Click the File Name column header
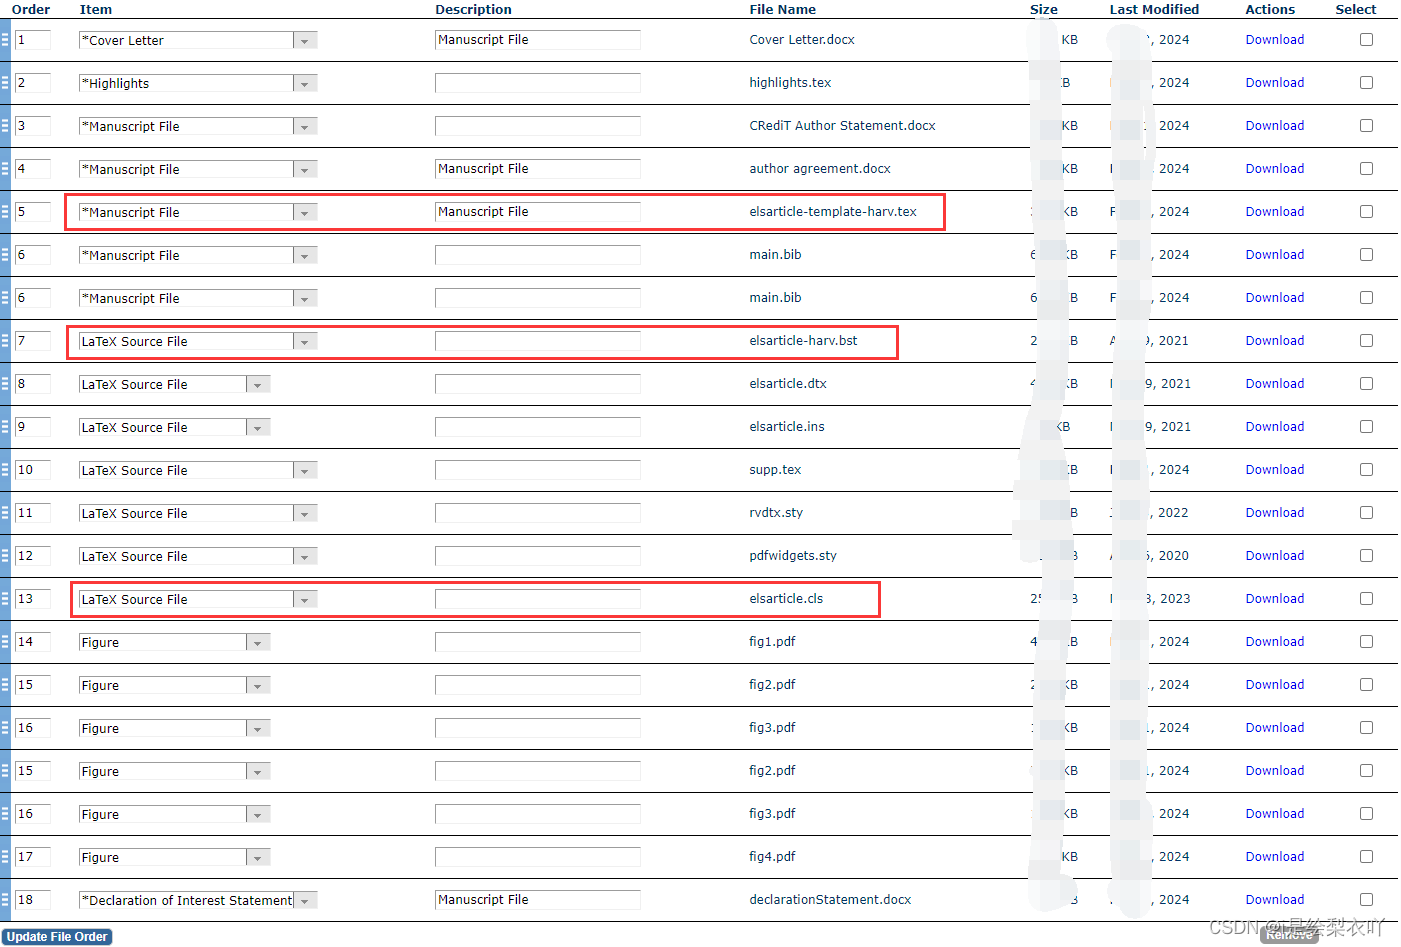1401x947 pixels. pos(782,9)
